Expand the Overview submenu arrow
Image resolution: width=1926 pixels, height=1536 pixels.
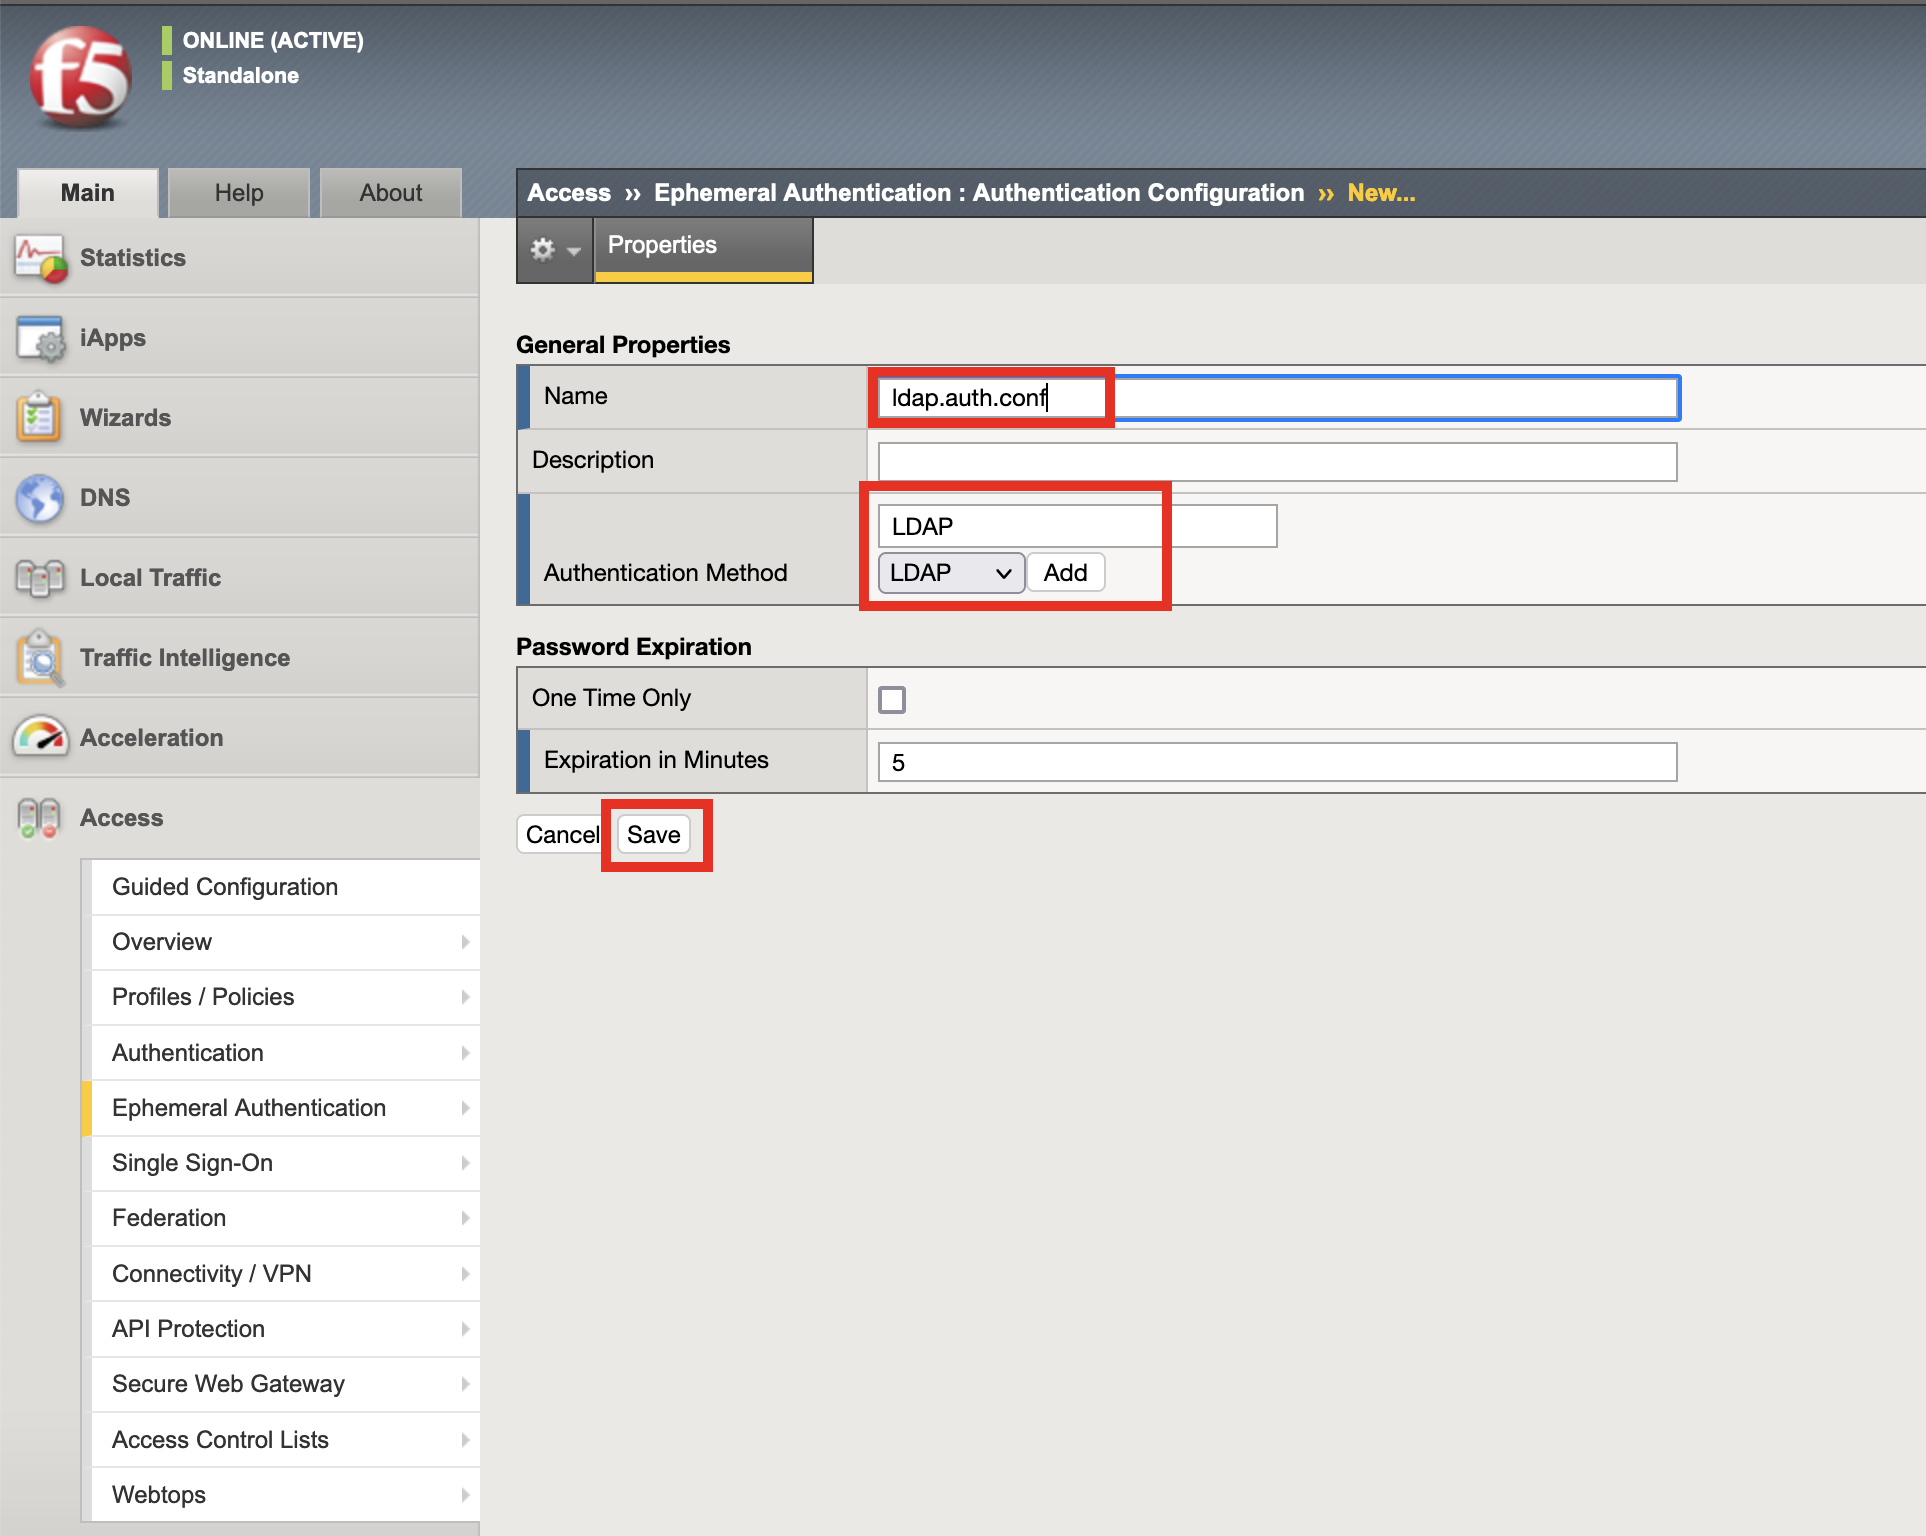point(465,942)
